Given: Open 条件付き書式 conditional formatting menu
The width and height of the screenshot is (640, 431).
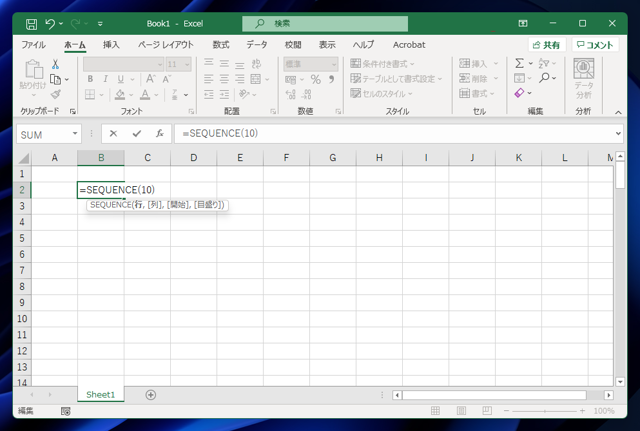Looking at the screenshot, I should point(382,64).
